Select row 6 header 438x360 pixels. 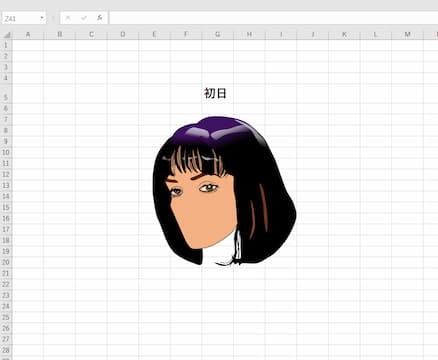click(6, 108)
